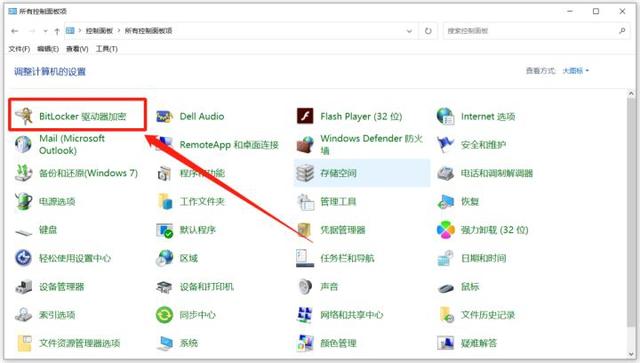Open recent locations dropdown arrow

pos(45,31)
